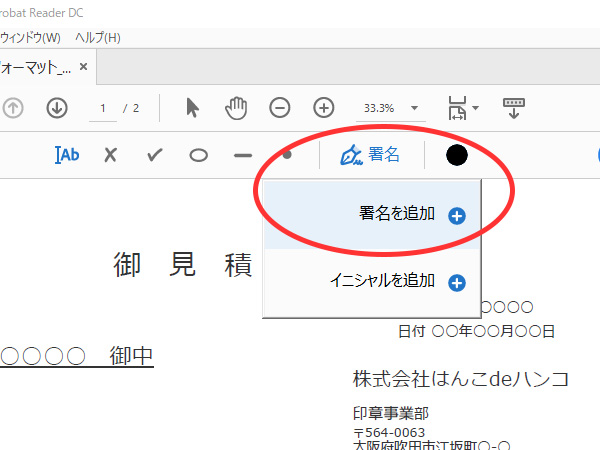Zoom out with the minus icon
The image size is (600, 450).
280,107
